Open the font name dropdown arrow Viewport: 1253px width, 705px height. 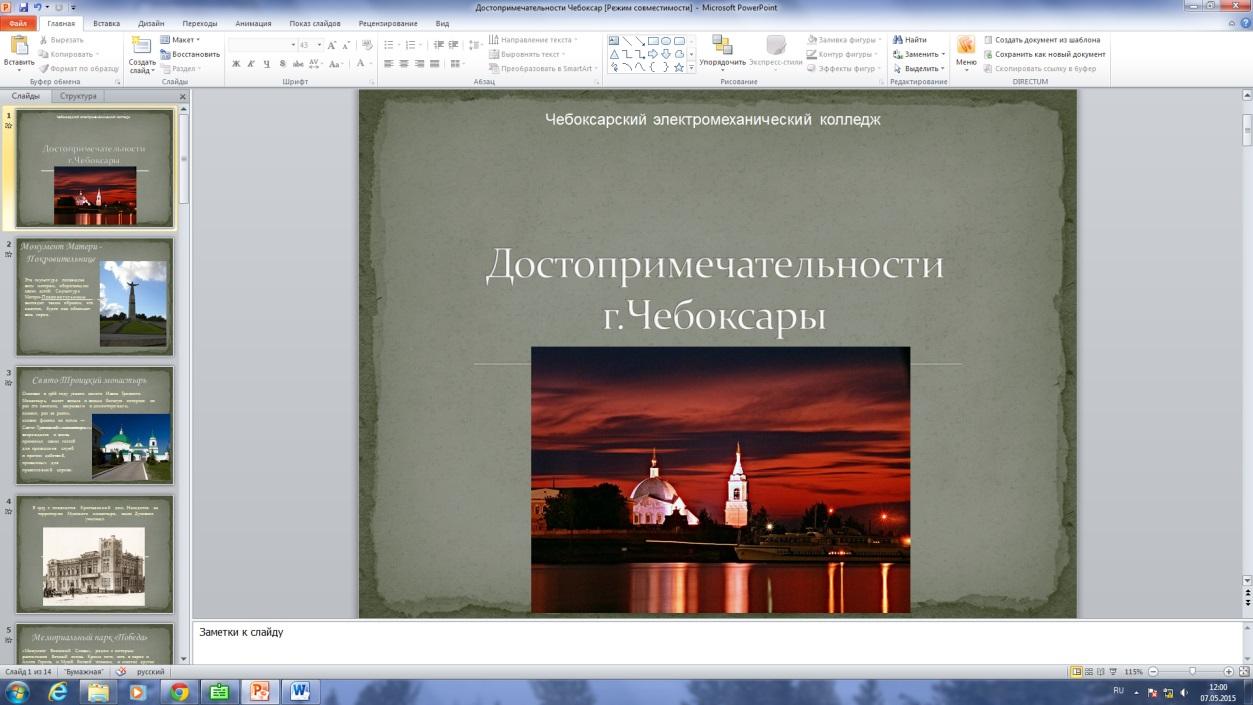click(293, 45)
